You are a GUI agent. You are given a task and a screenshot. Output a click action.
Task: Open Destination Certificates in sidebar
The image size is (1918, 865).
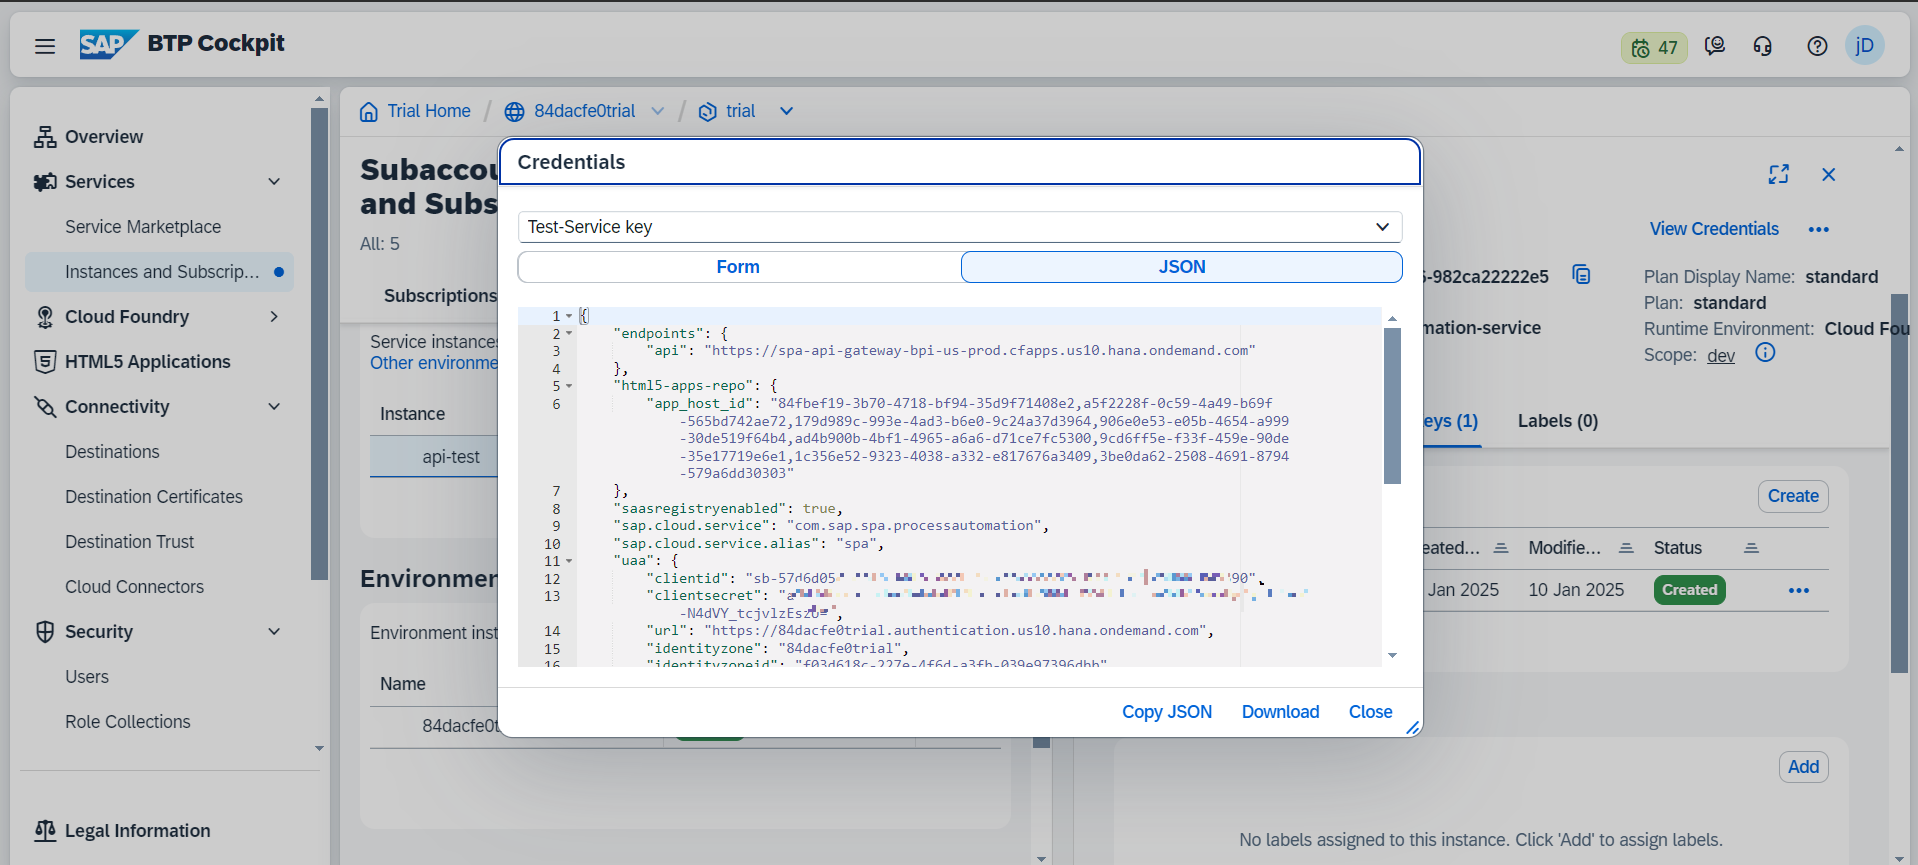(154, 497)
